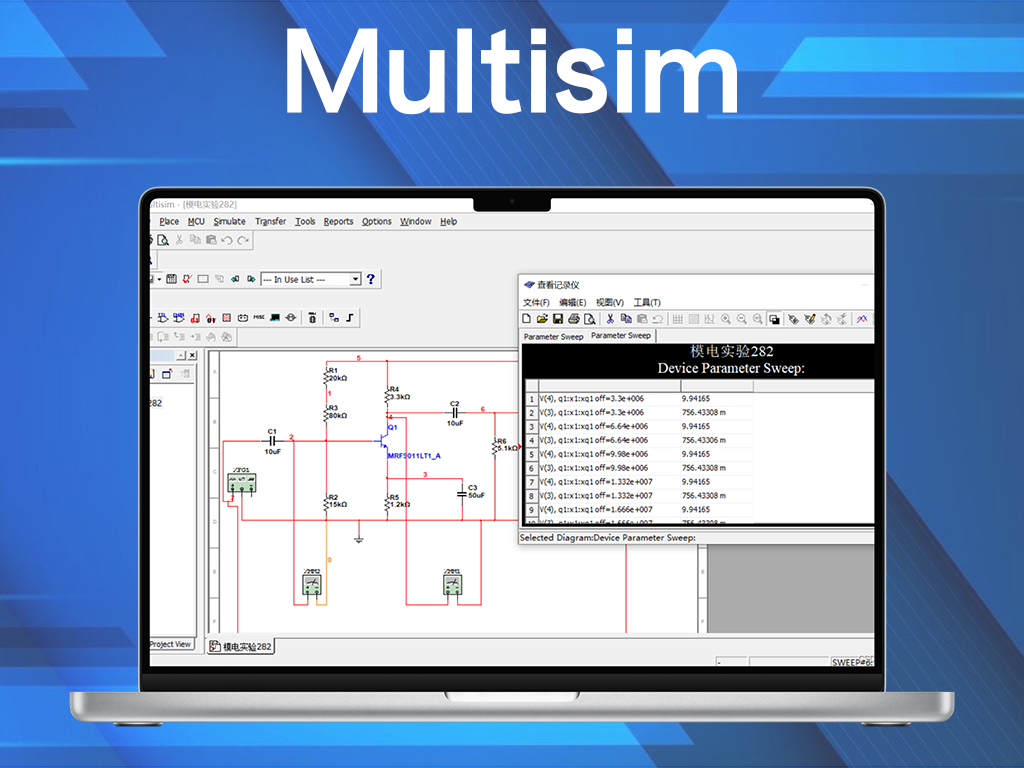Close the design toolbox panel with X
This screenshot has height=768, width=1024.
(x=192, y=355)
